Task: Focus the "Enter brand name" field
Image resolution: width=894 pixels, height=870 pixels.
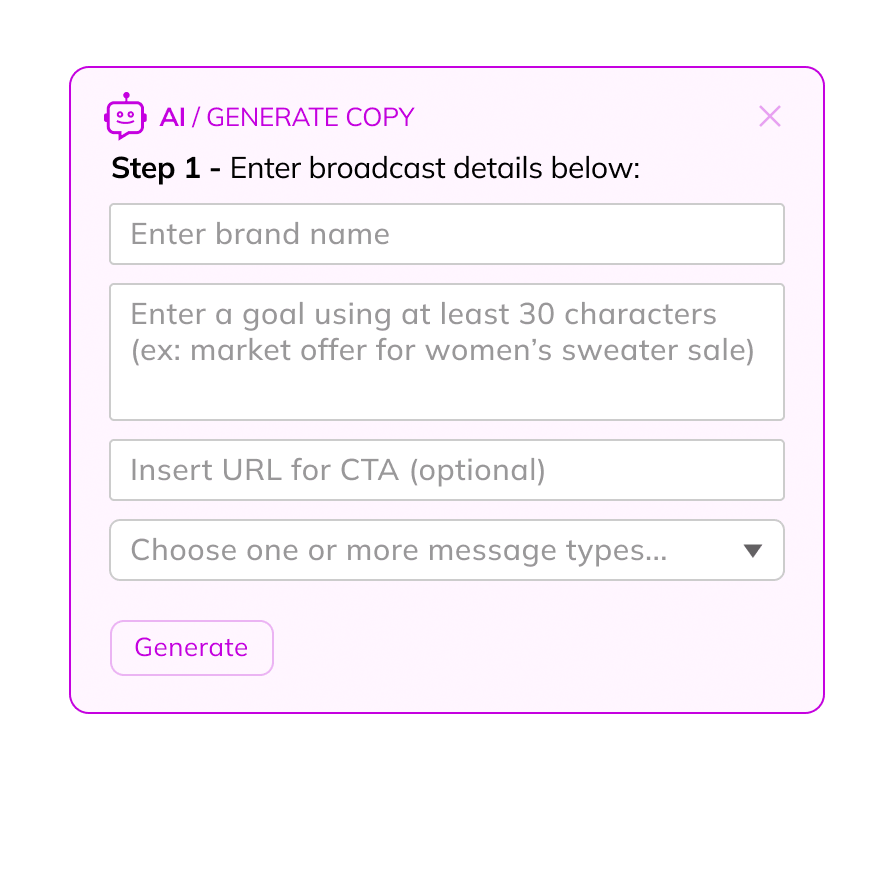Action: tap(446, 234)
